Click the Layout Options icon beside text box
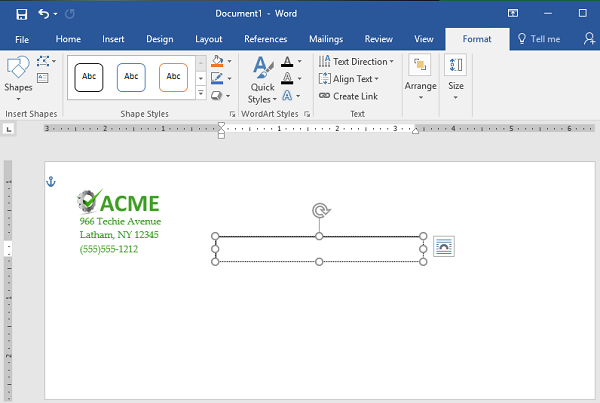This screenshot has height=403, width=600. point(444,246)
